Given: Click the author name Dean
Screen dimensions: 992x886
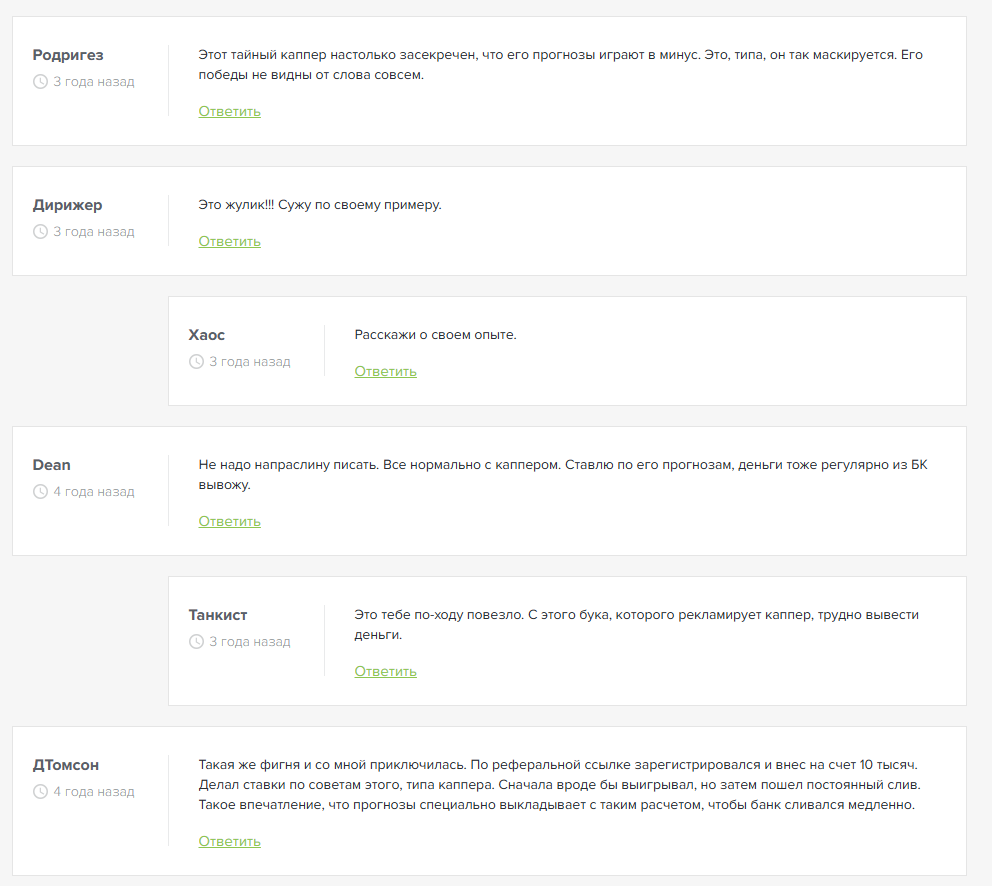Looking at the screenshot, I should (52, 465).
